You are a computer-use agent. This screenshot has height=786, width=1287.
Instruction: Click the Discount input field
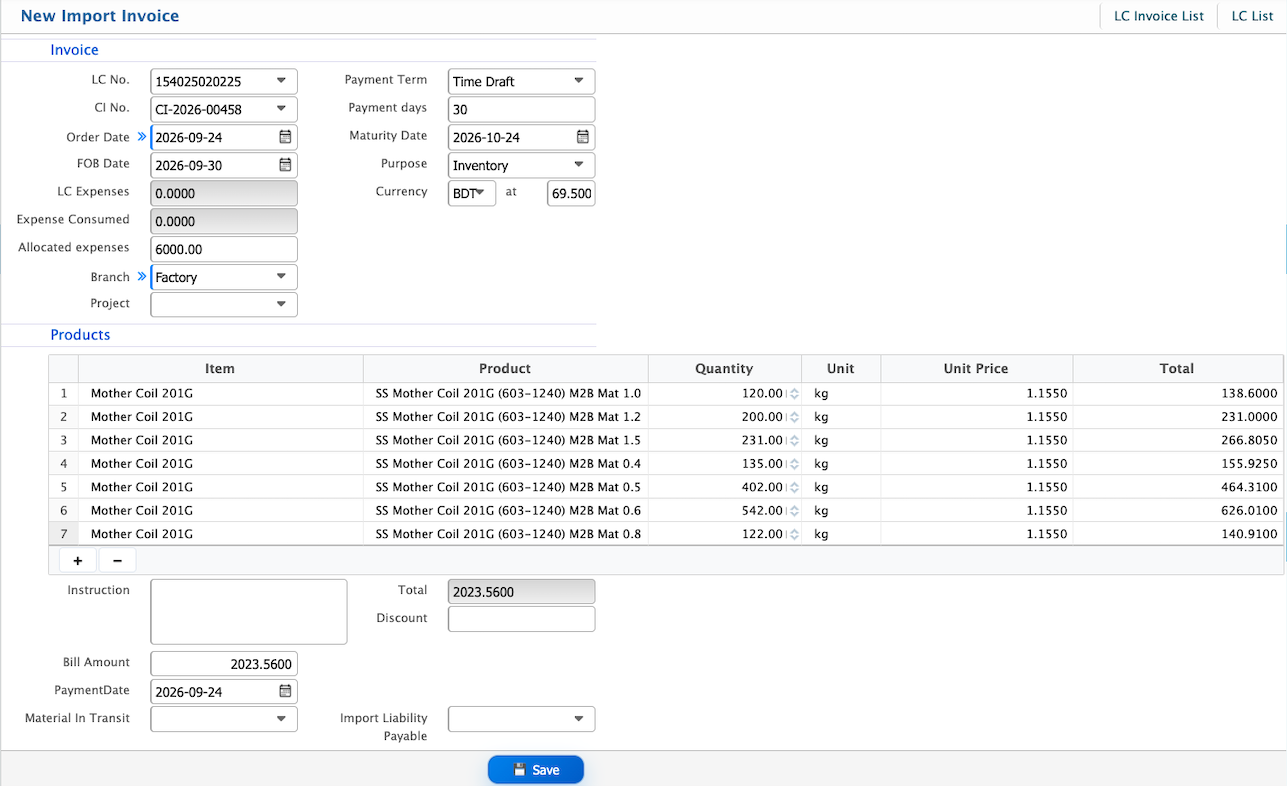click(522, 619)
